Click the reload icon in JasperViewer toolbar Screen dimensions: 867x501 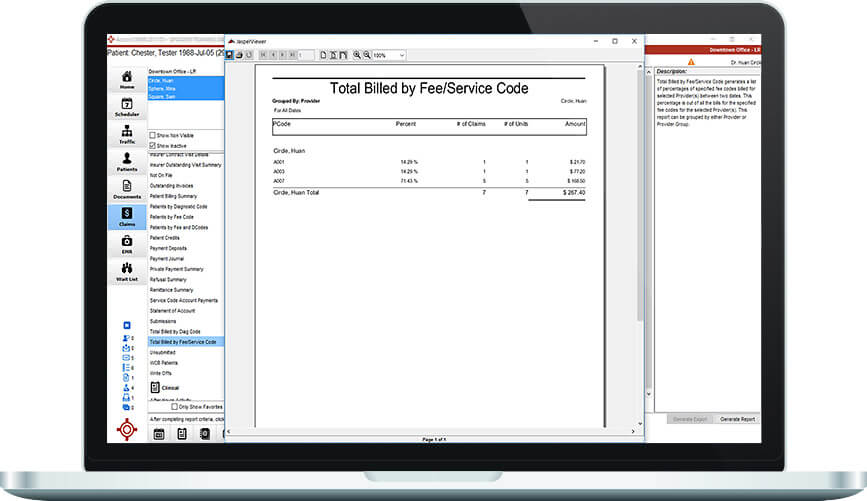(249, 55)
